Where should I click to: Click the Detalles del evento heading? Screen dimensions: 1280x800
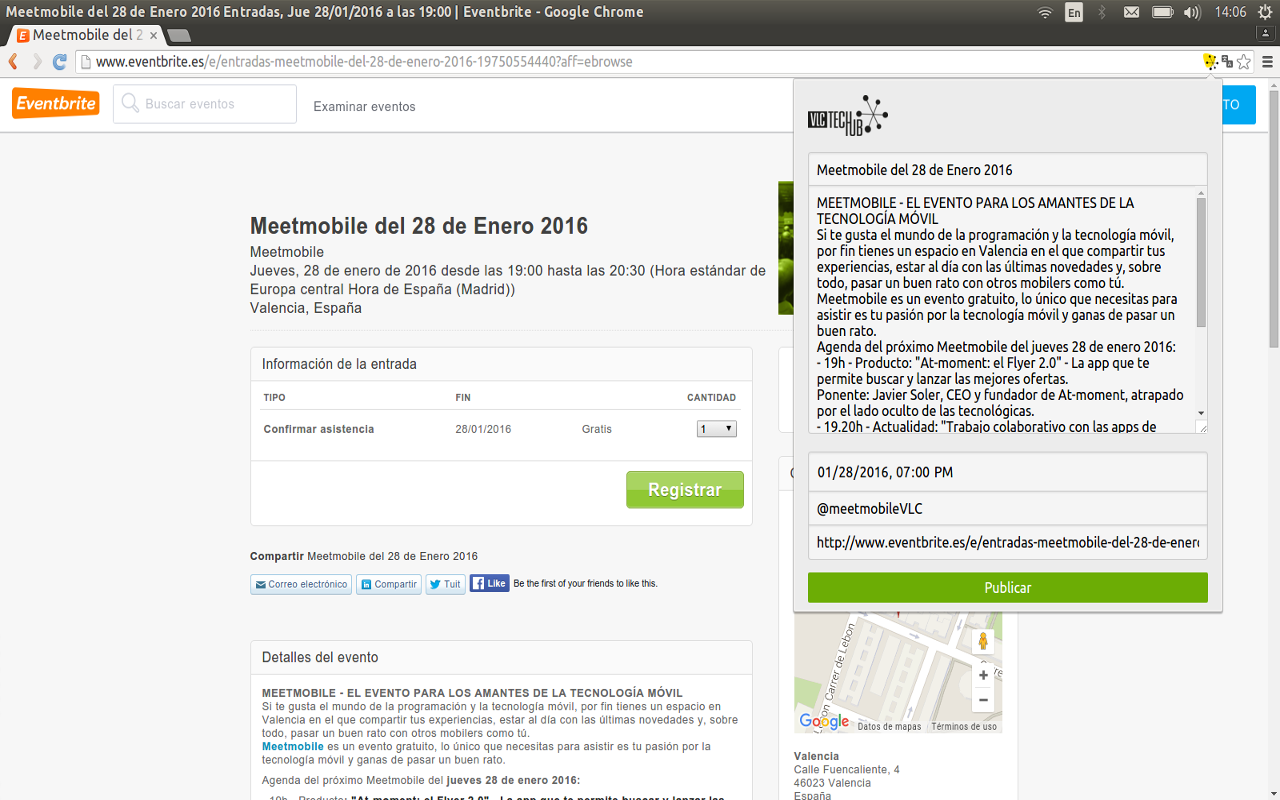click(320, 657)
